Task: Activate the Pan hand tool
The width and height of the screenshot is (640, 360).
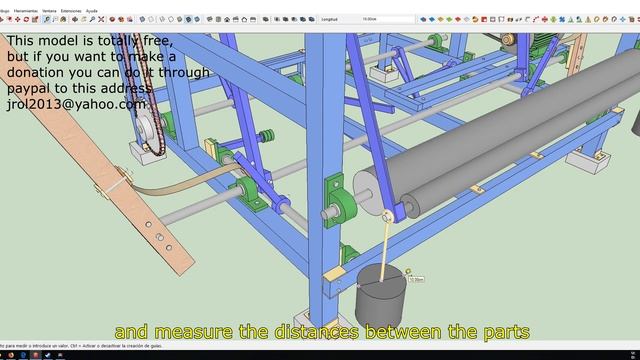Action: (x=84, y=19)
